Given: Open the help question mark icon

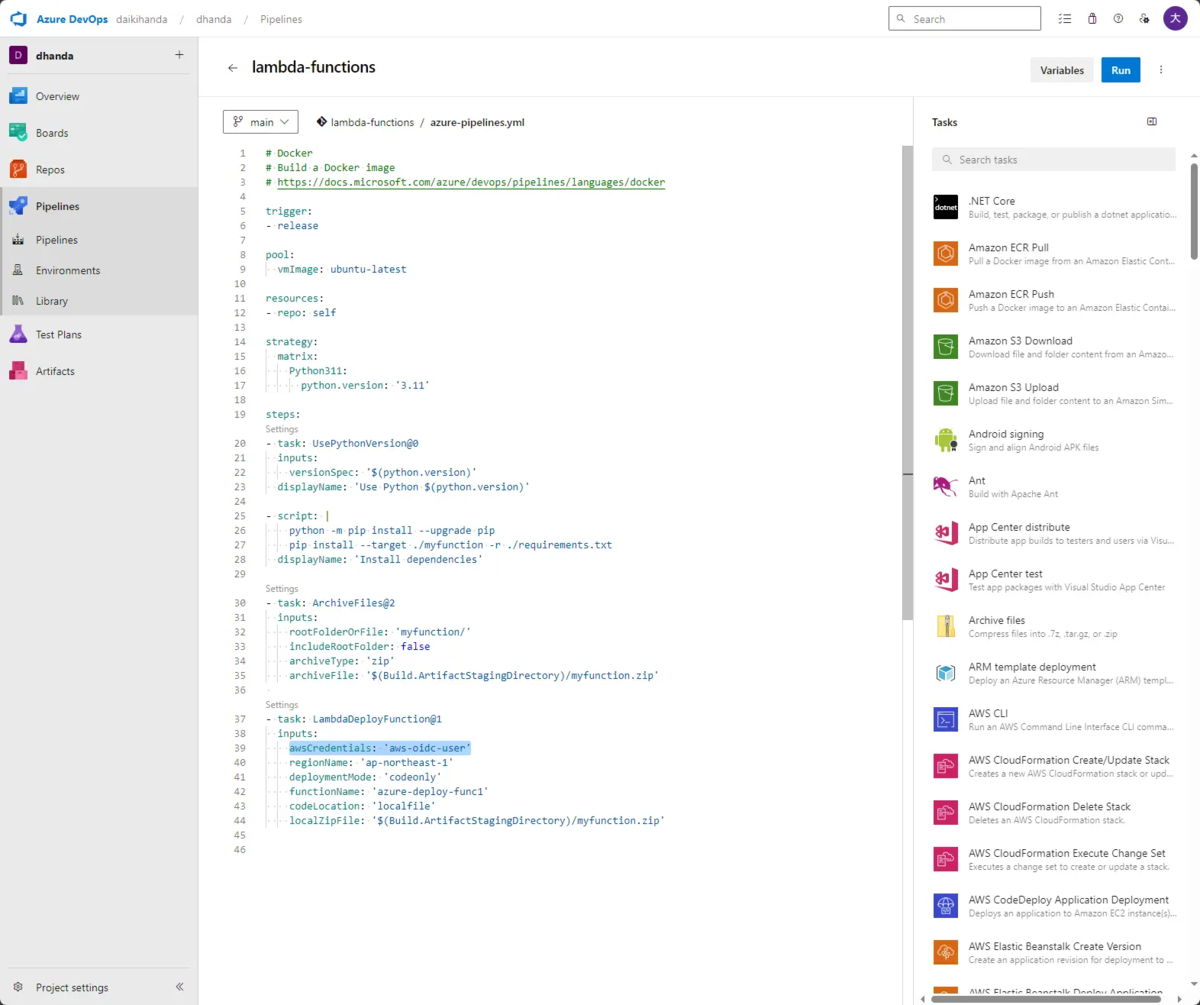Looking at the screenshot, I should tap(1118, 19).
